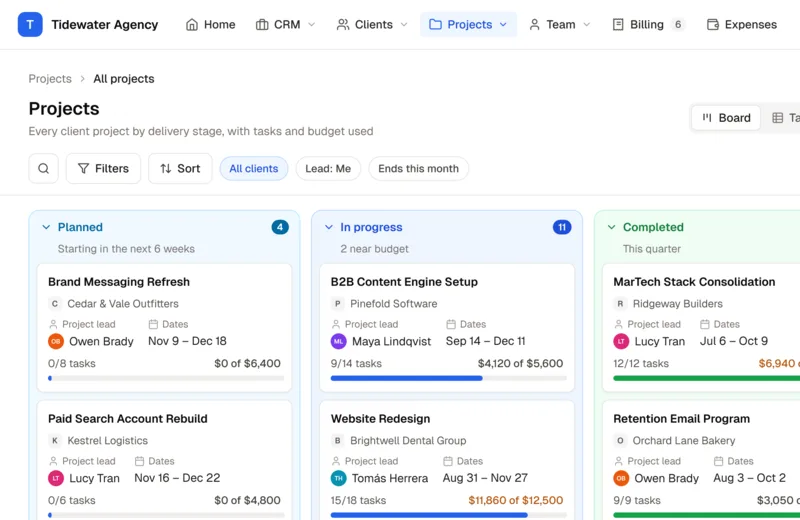The width and height of the screenshot is (800, 520).
Task: Toggle the All clients filter chip
Action: pos(254,168)
